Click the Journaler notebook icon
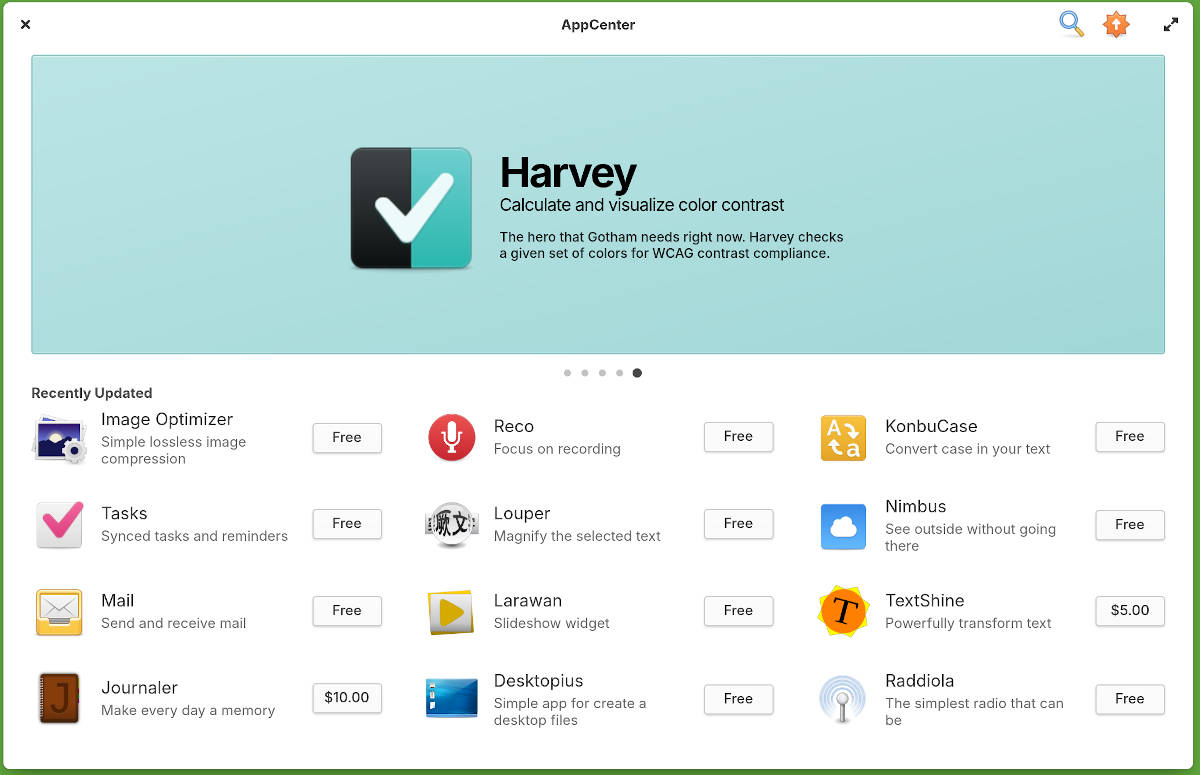 point(60,698)
